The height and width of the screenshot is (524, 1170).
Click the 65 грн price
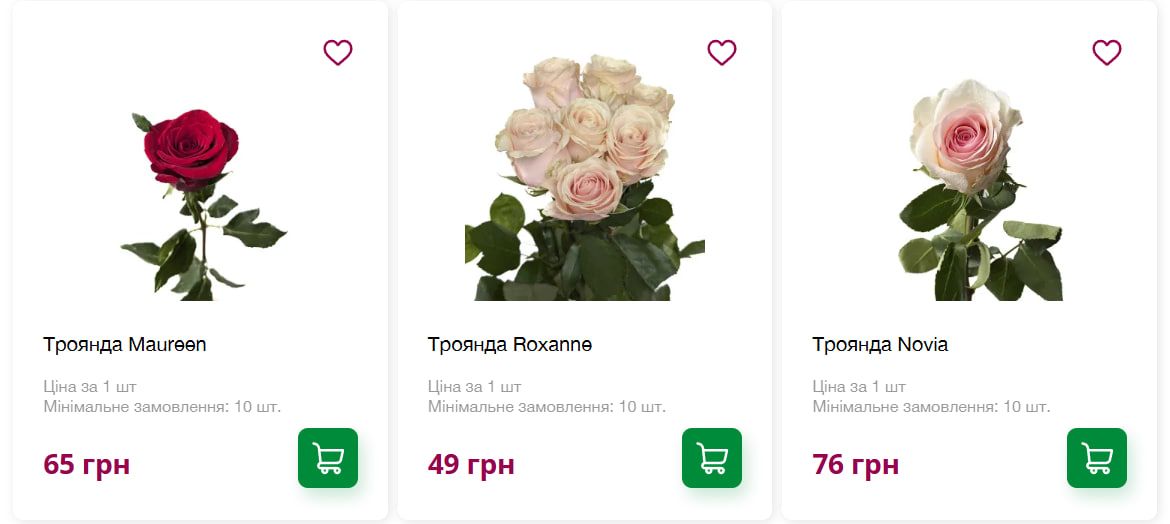tap(87, 465)
